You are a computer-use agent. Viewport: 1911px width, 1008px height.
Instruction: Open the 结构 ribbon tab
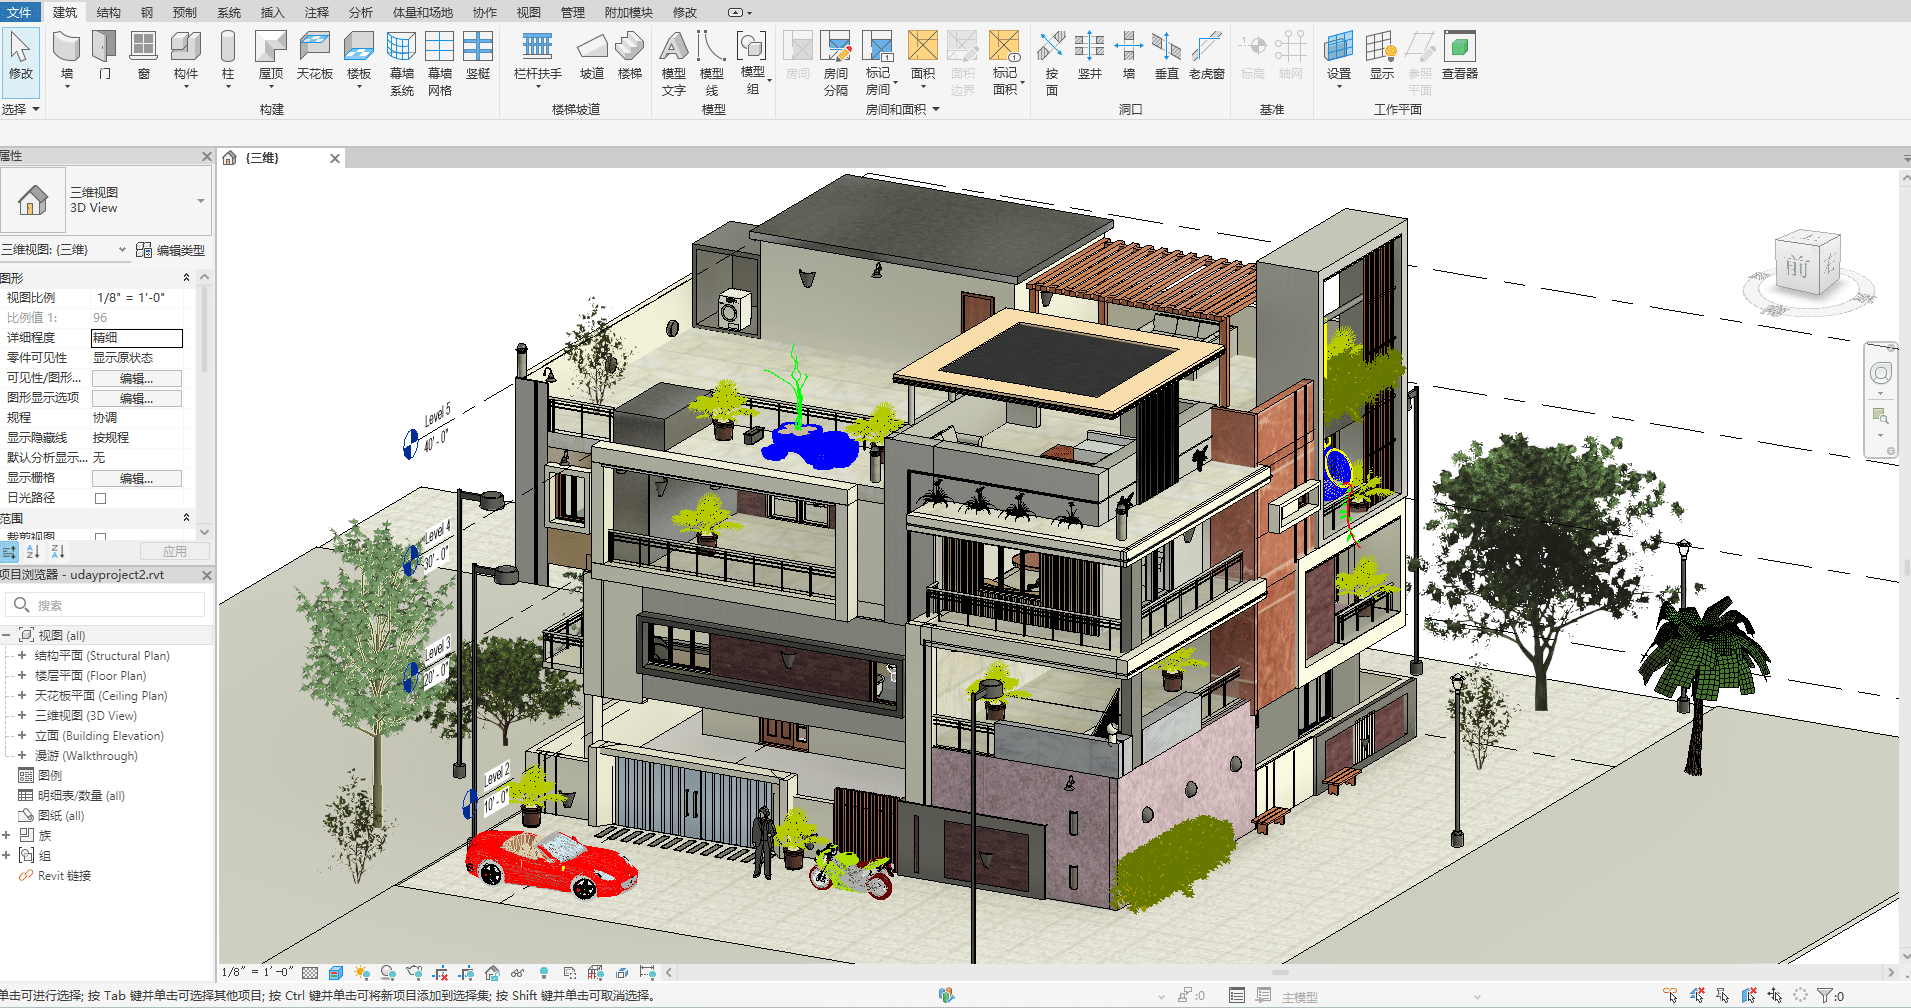(x=108, y=12)
